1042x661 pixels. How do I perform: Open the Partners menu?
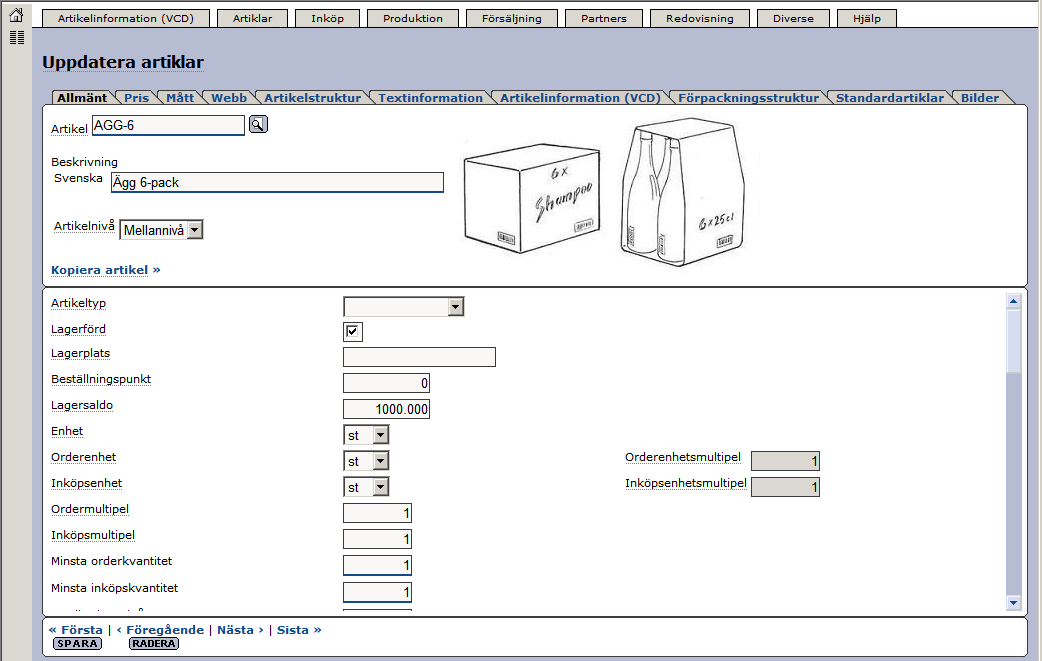[604, 19]
